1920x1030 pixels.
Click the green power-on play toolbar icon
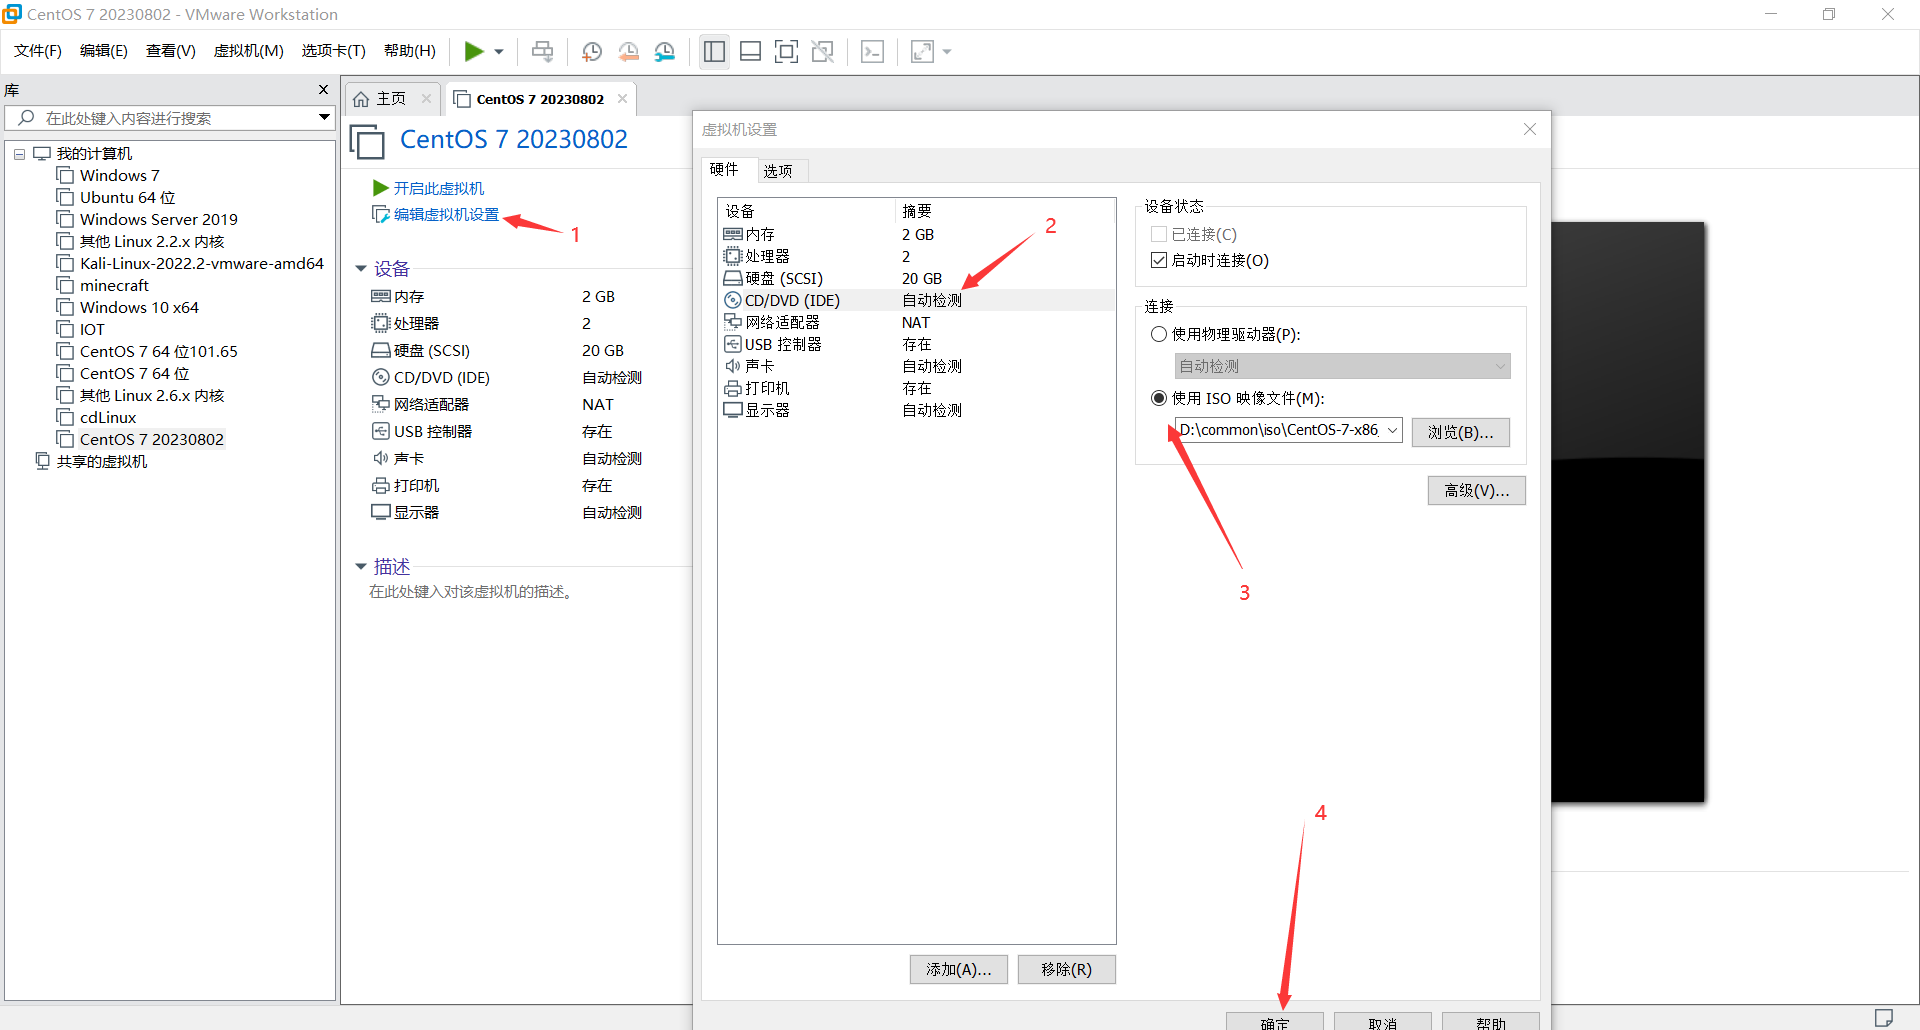click(x=474, y=51)
